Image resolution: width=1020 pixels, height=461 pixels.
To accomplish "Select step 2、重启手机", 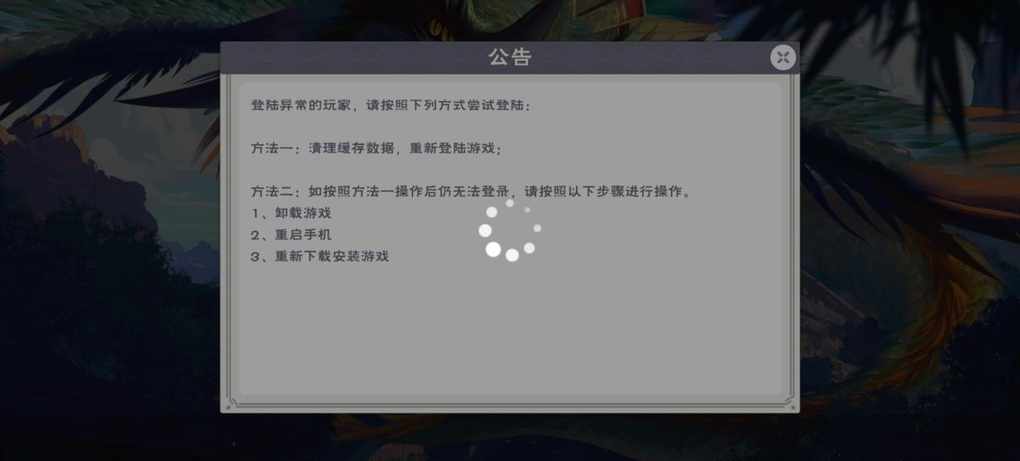I will pyautogui.click(x=291, y=235).
